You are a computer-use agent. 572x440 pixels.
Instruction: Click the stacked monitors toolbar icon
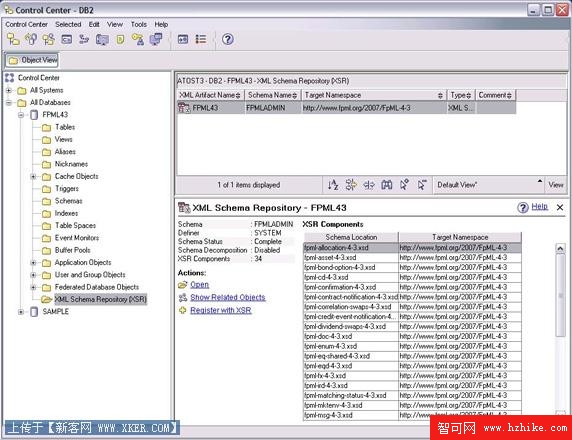pos(156,39)
